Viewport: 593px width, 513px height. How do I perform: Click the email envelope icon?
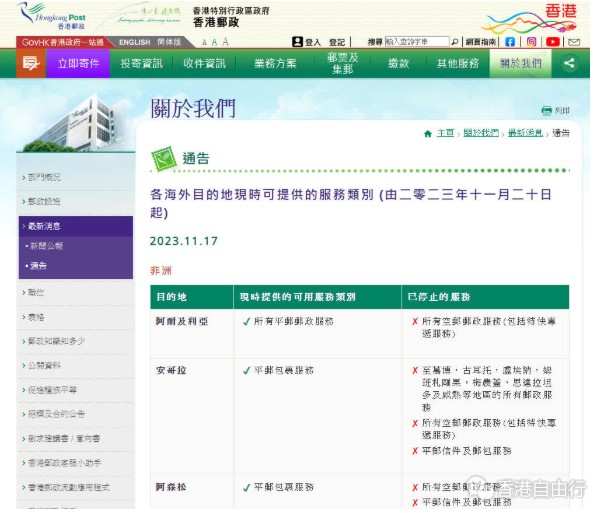574,42
